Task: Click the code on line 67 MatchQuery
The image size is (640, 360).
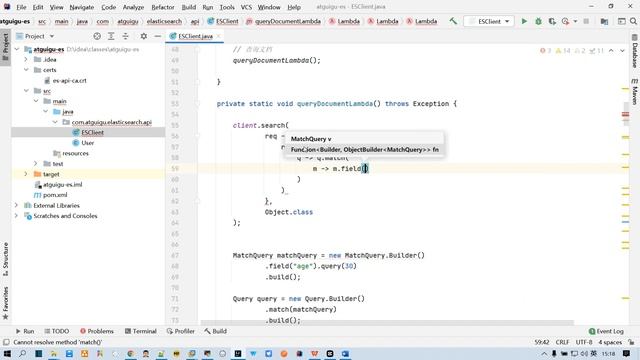Action: coord(329,256)
